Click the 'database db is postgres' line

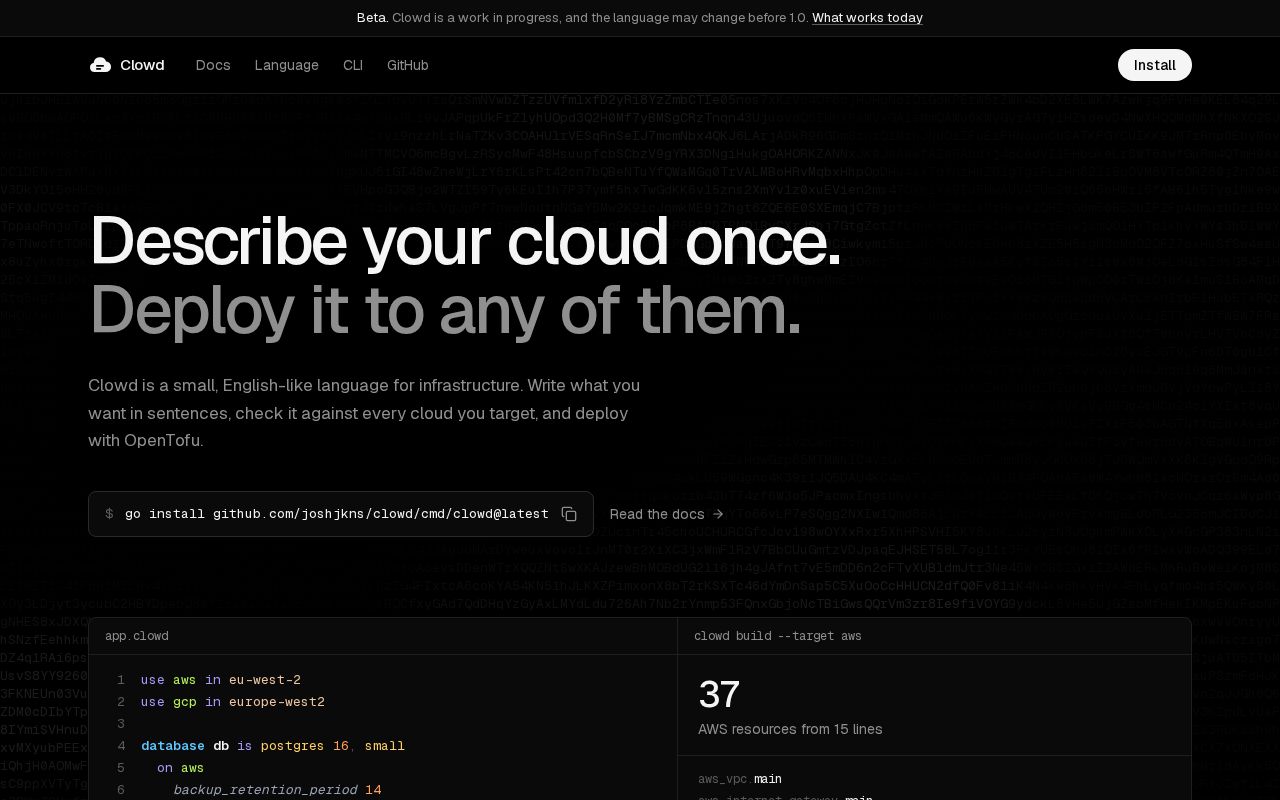click(273, 746)
